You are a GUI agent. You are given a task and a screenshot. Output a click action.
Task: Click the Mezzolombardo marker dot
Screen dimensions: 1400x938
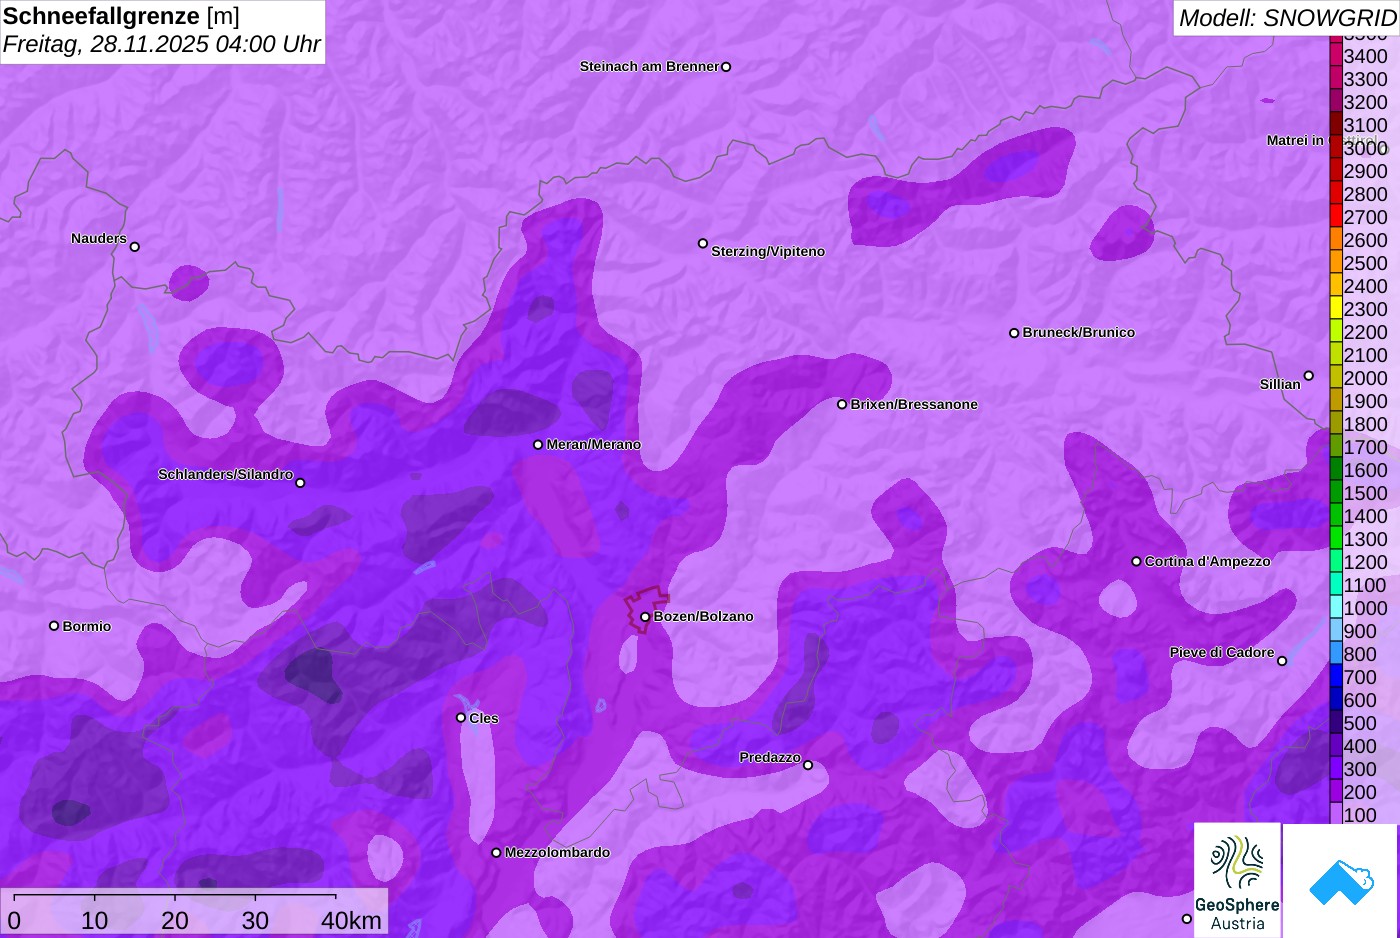pyautogui.click(x=496, y=853)
